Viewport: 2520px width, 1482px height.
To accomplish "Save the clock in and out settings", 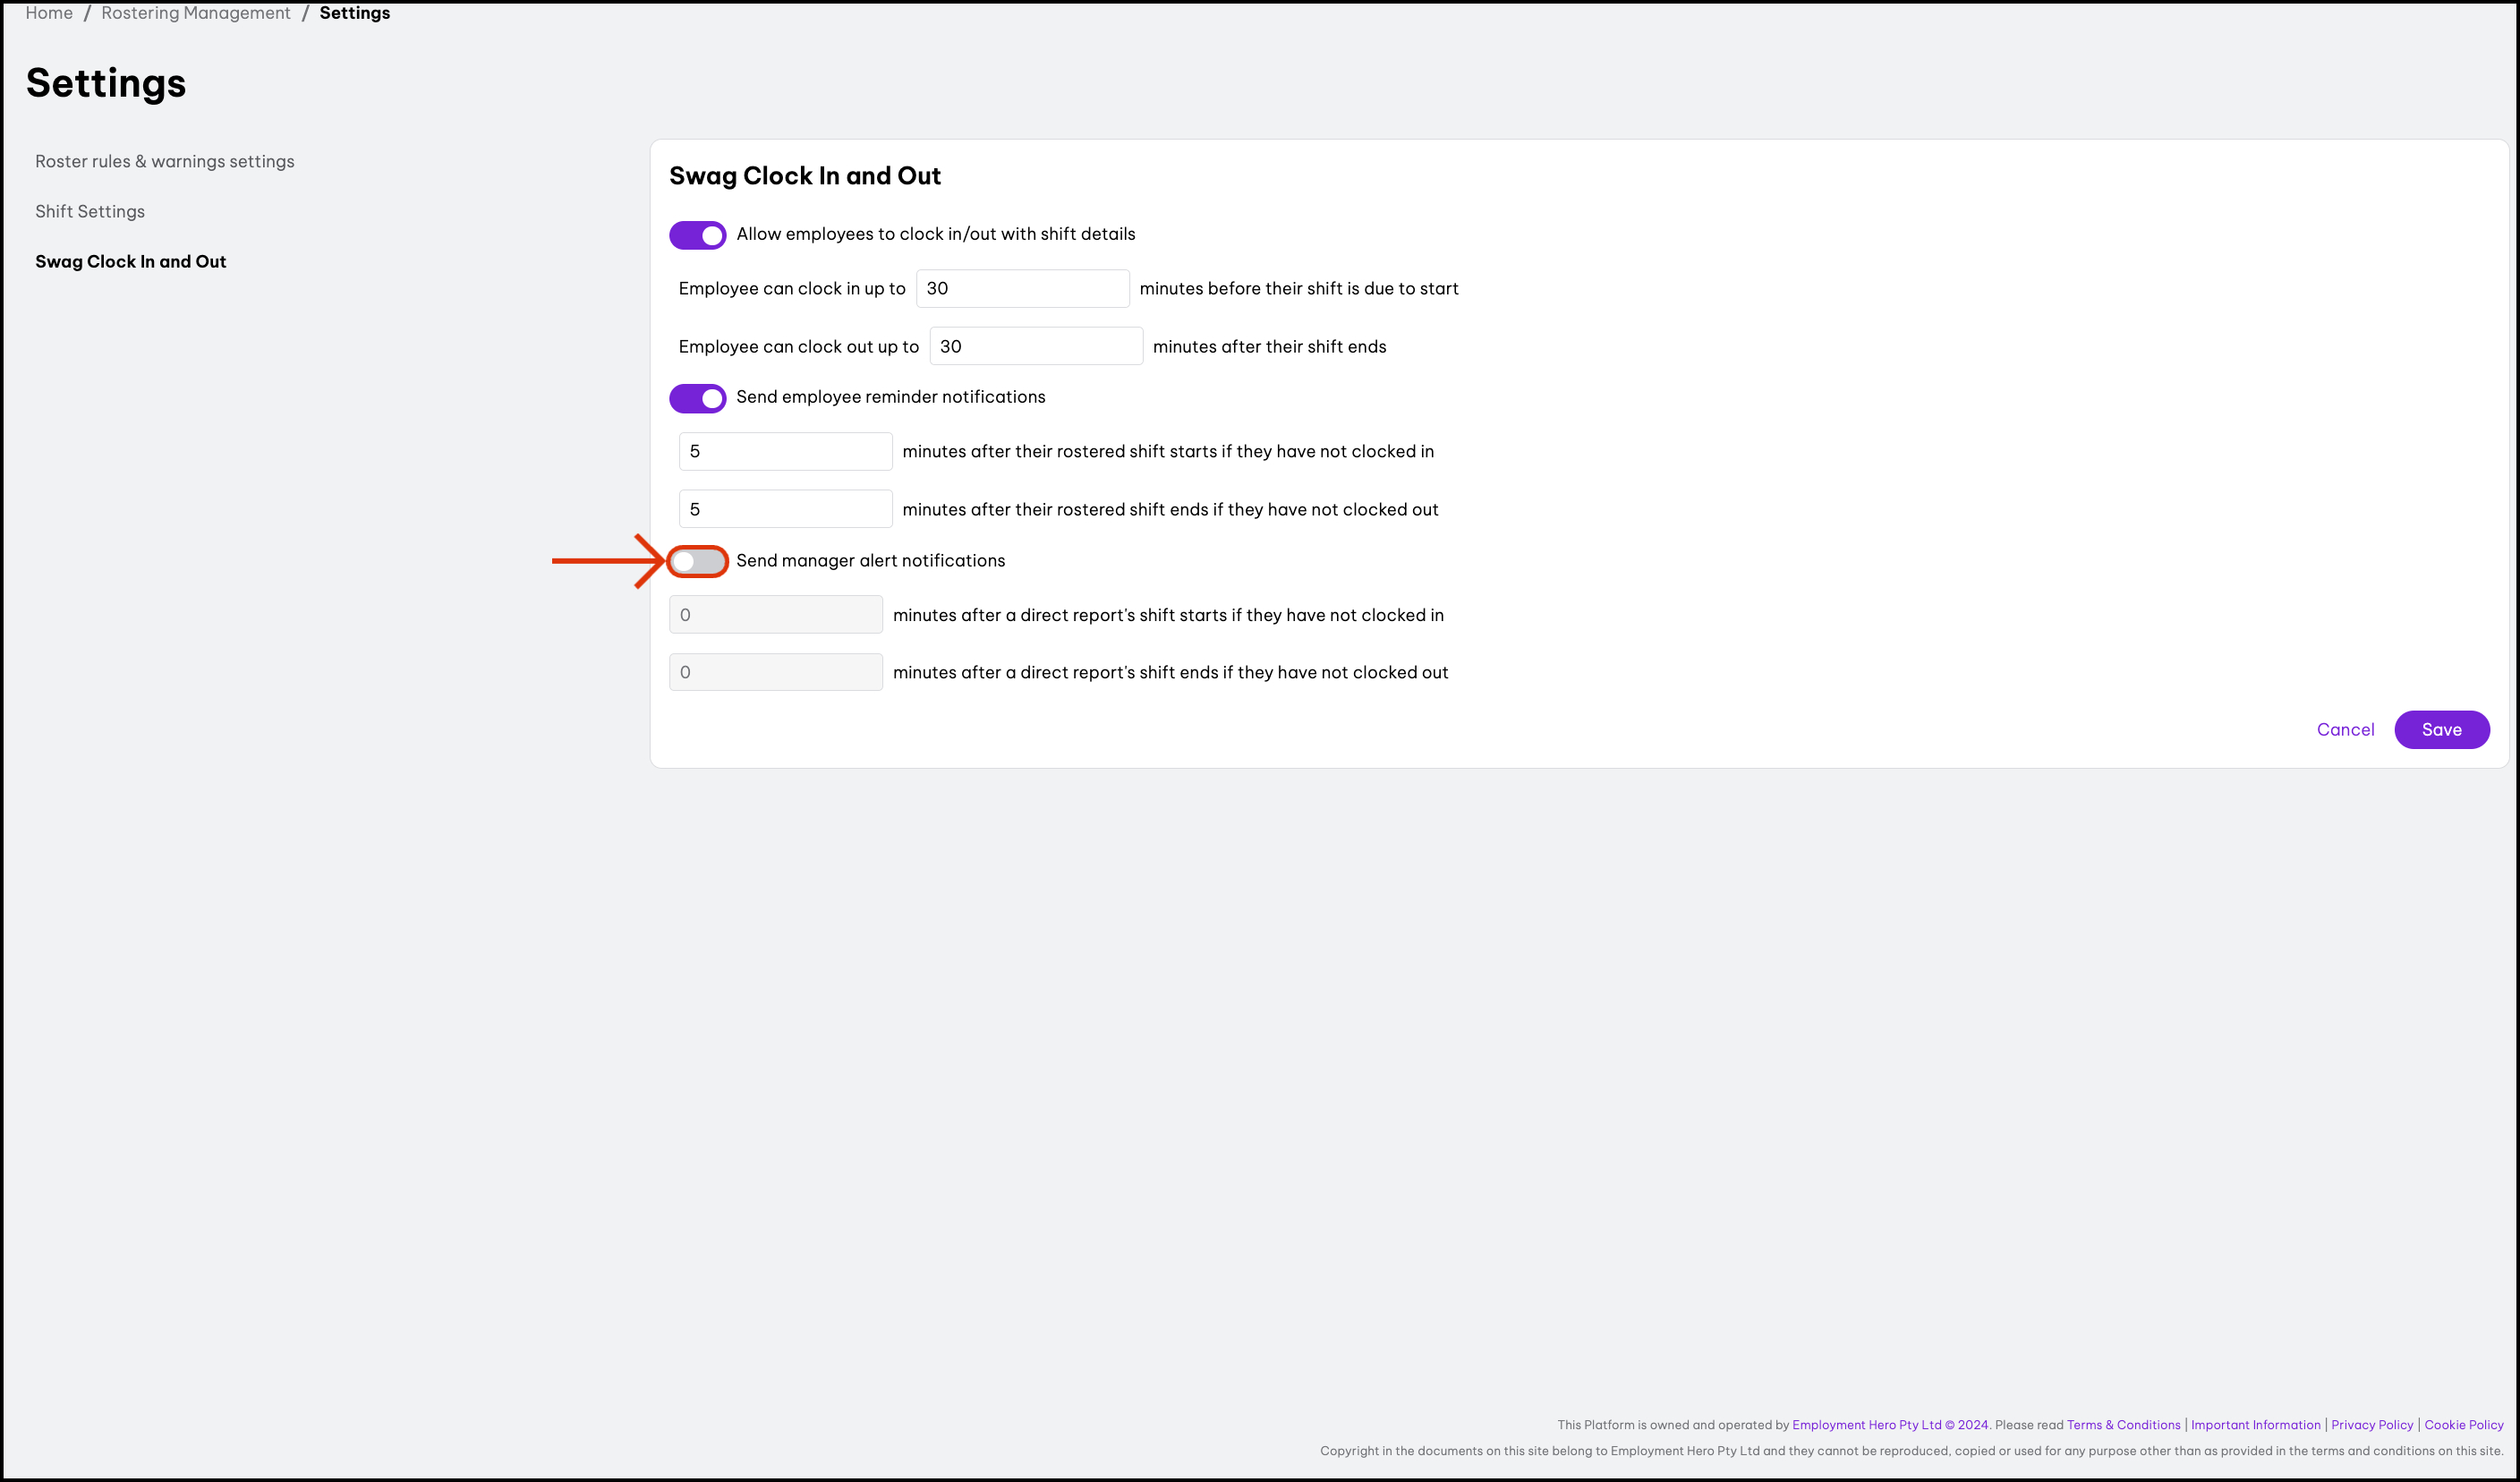I will pyautogui.click(x=2442, y=730).
